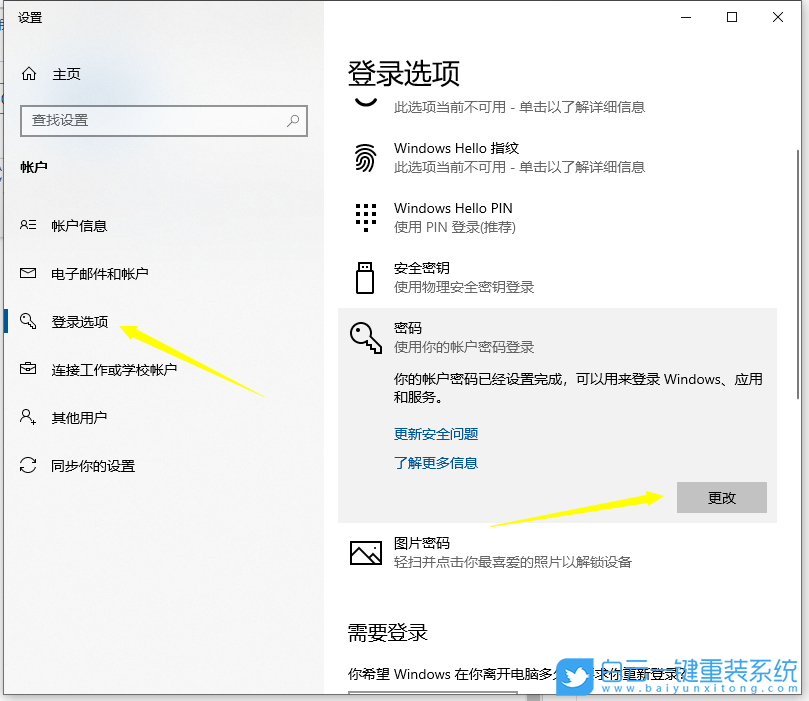Select the Windows Hello 指纹 fingerprint icon
The width and height of the screenshot is (809, 701).
coord(364,157)
